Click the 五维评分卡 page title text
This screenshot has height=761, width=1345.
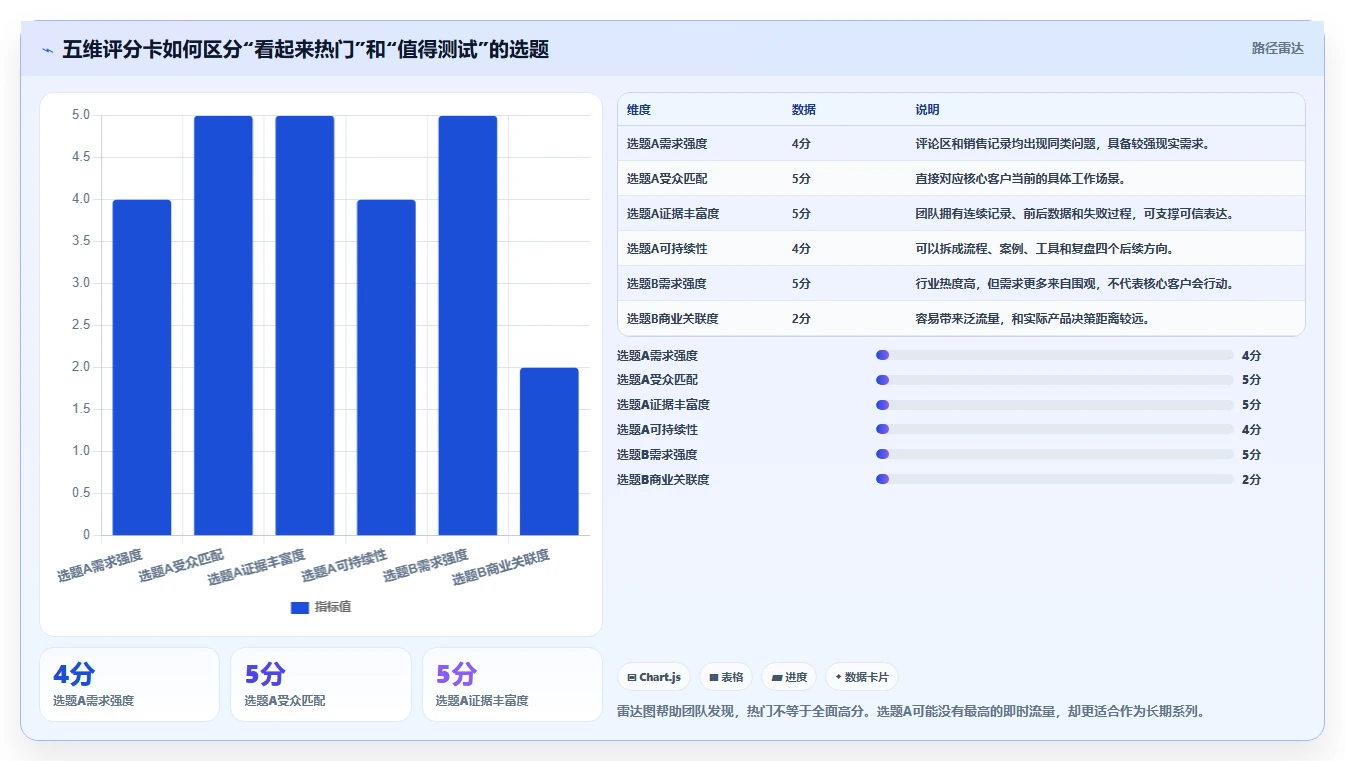306,50
